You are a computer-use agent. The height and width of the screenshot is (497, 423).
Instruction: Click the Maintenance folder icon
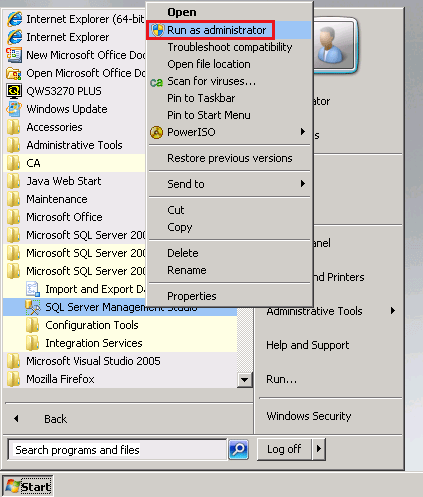pos(13,199)
